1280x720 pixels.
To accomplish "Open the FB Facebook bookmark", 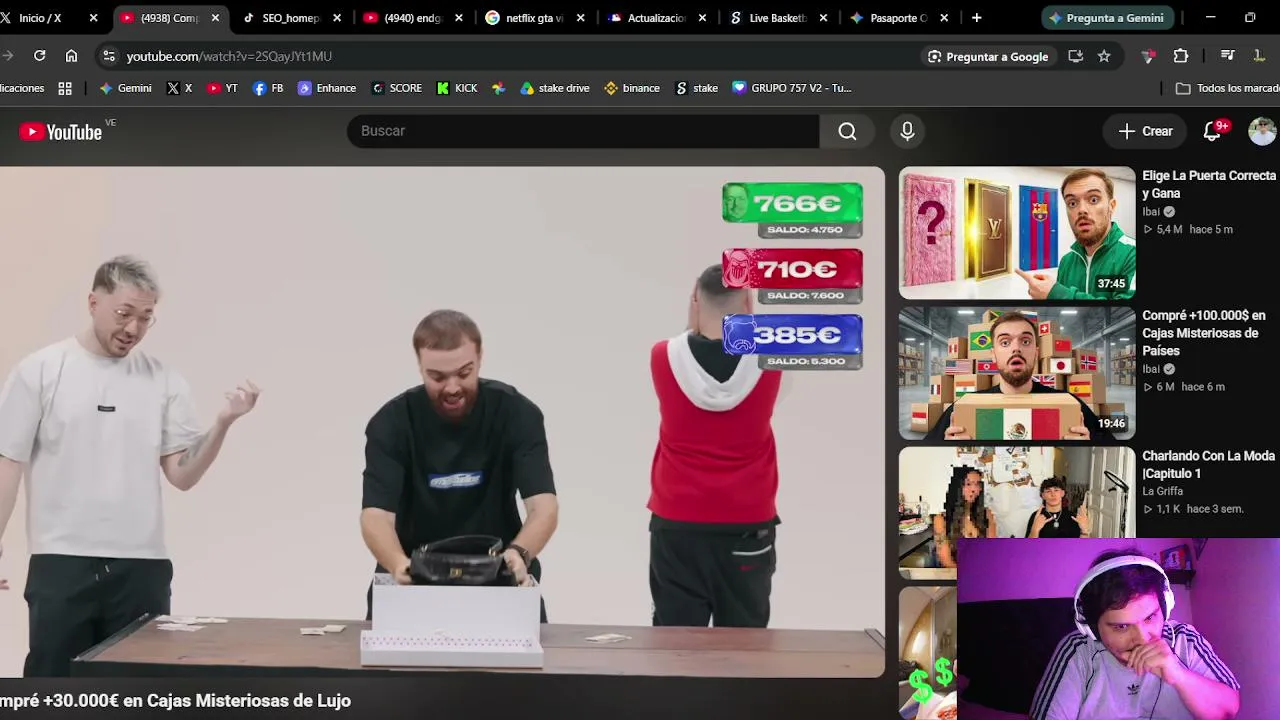I will 268,88.
